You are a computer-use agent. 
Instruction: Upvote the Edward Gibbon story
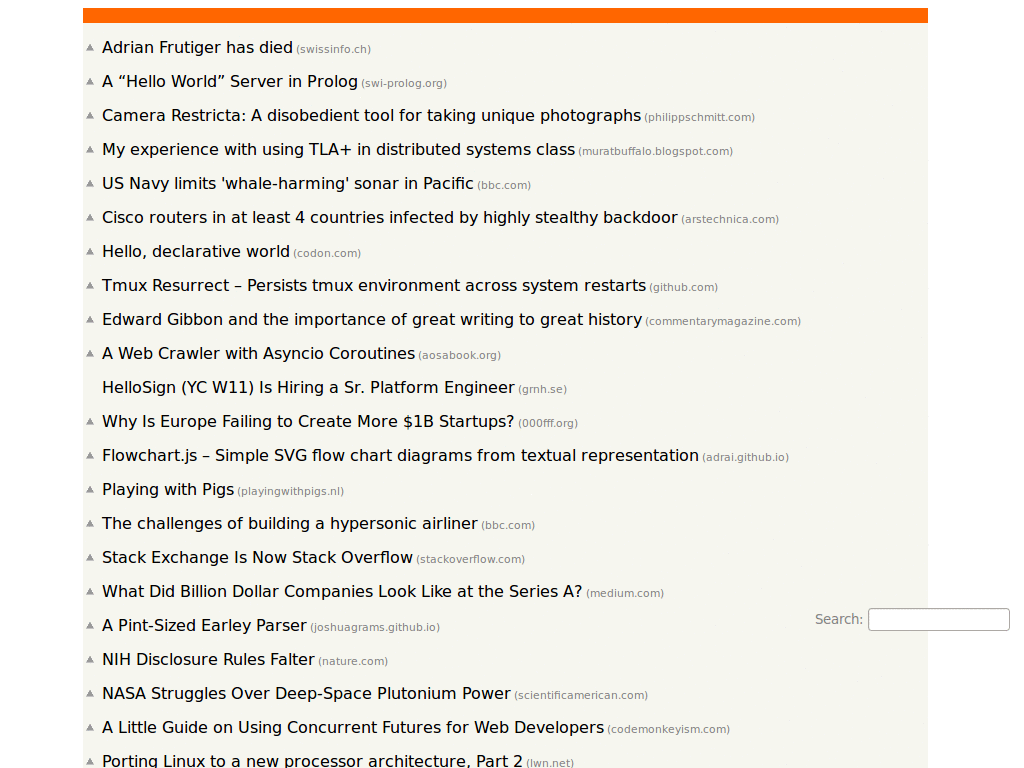(90, 319)
